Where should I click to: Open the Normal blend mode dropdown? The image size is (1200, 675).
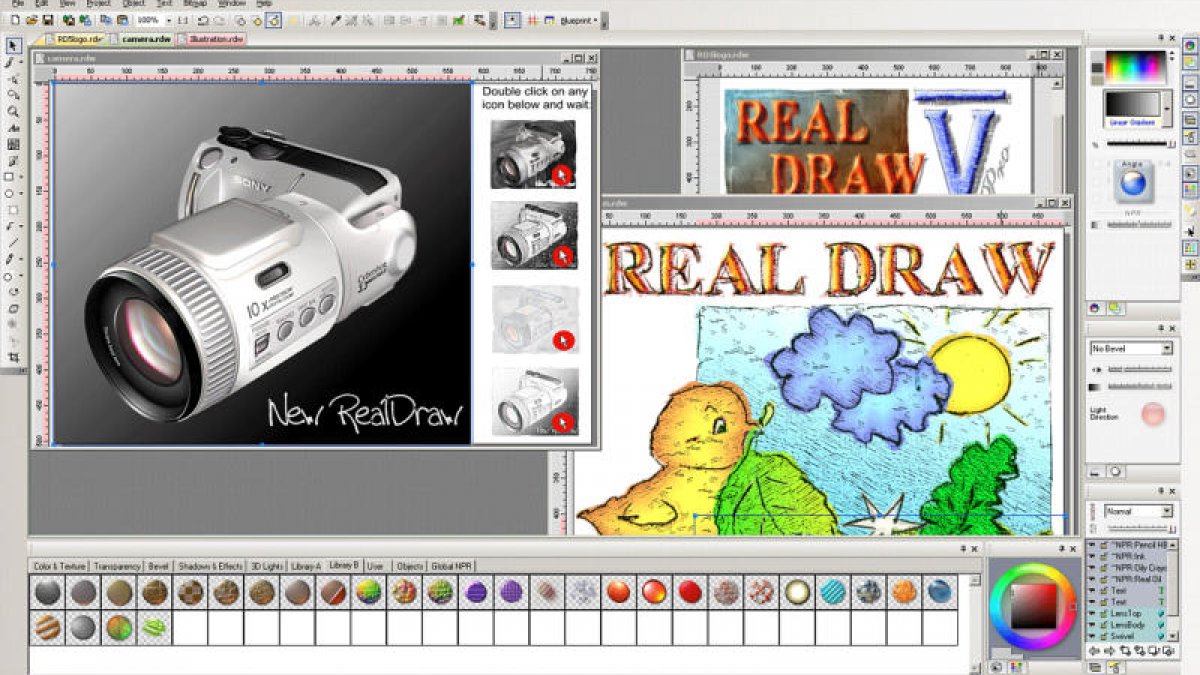pos(1138,511)
